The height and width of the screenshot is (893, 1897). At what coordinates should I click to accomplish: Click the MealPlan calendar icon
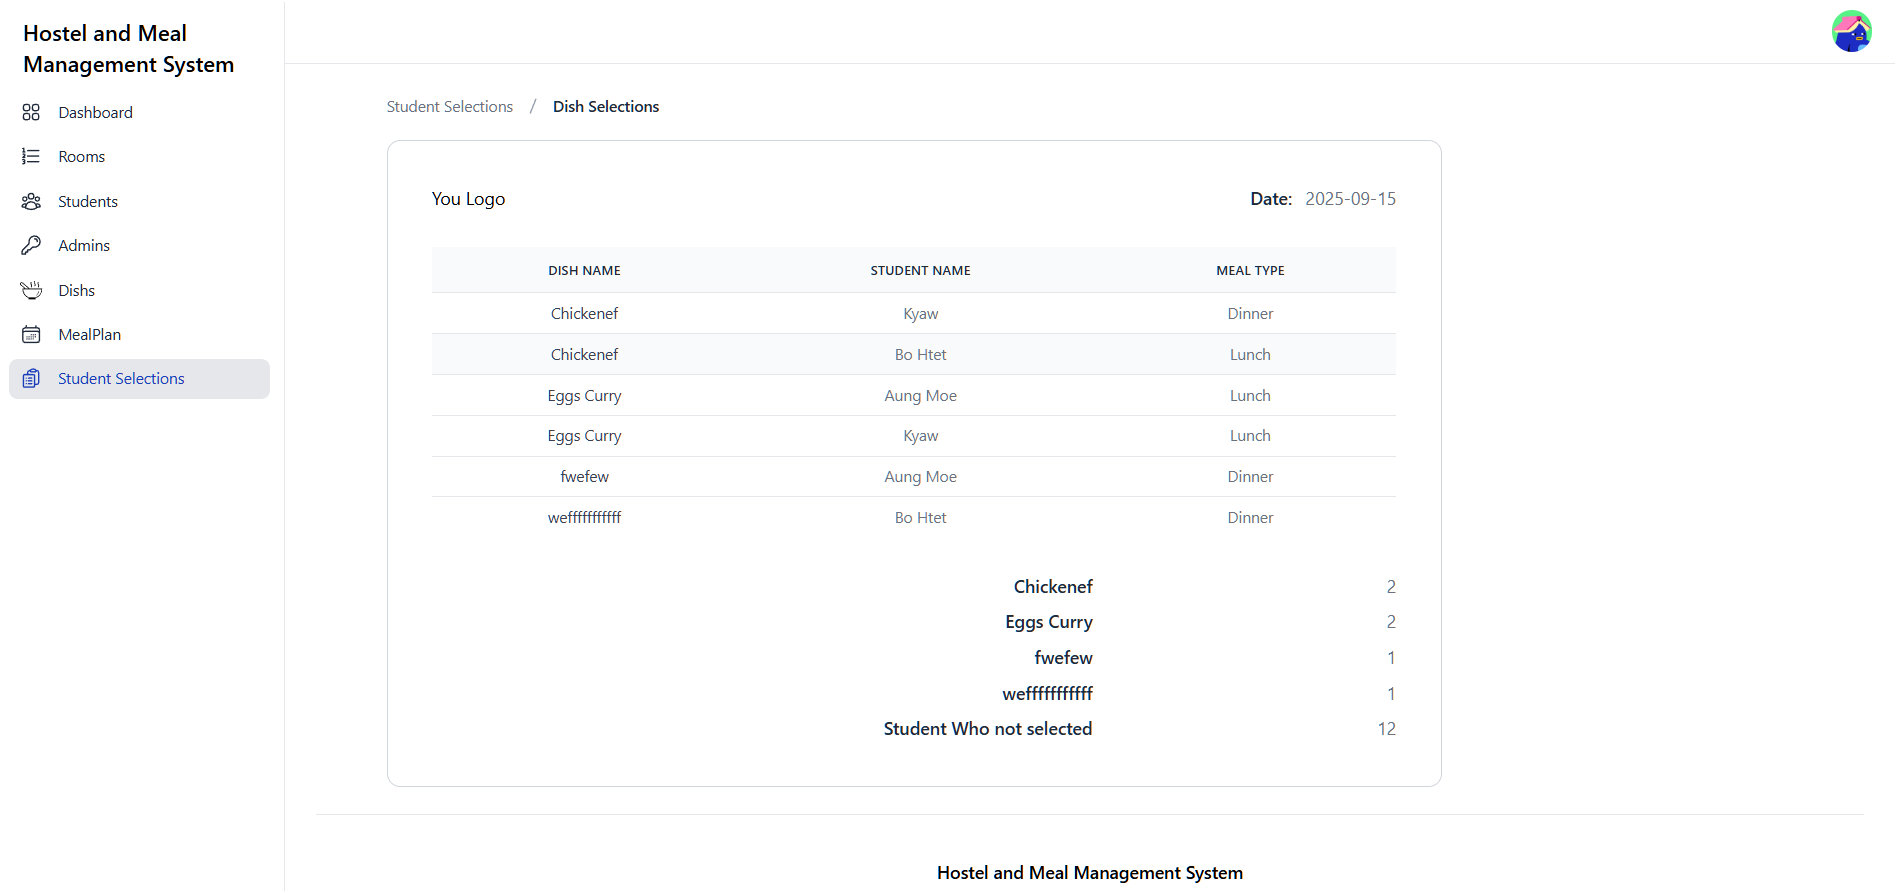click(31, 334)
